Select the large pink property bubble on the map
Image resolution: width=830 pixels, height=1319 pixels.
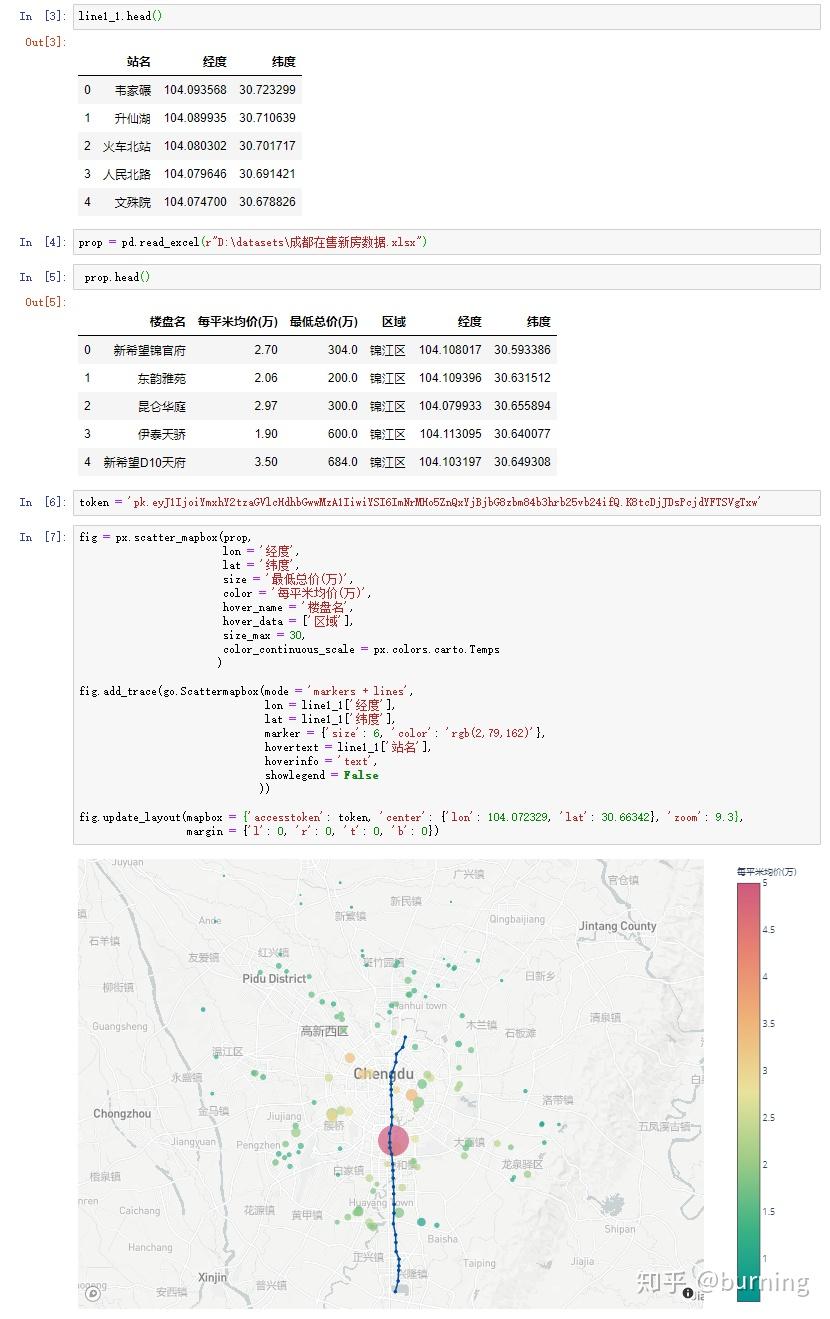(x=393, y=1141)
